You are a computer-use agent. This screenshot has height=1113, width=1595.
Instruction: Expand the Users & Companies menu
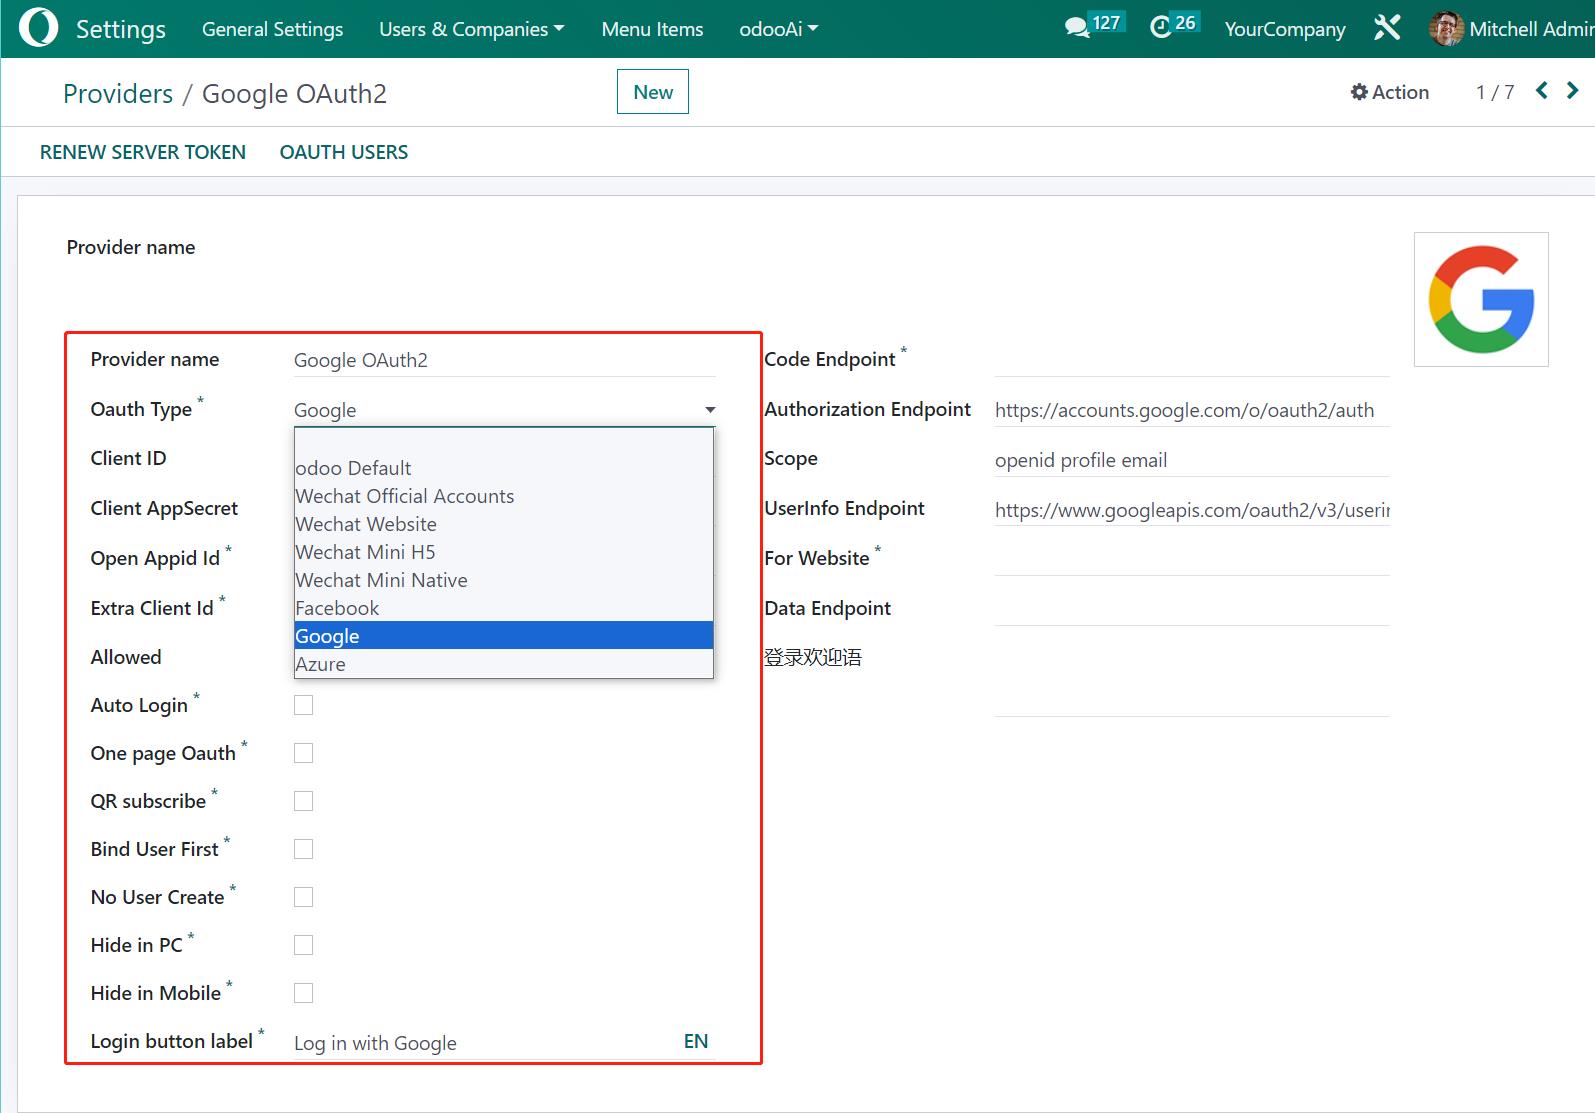click(x=471, y=29)
